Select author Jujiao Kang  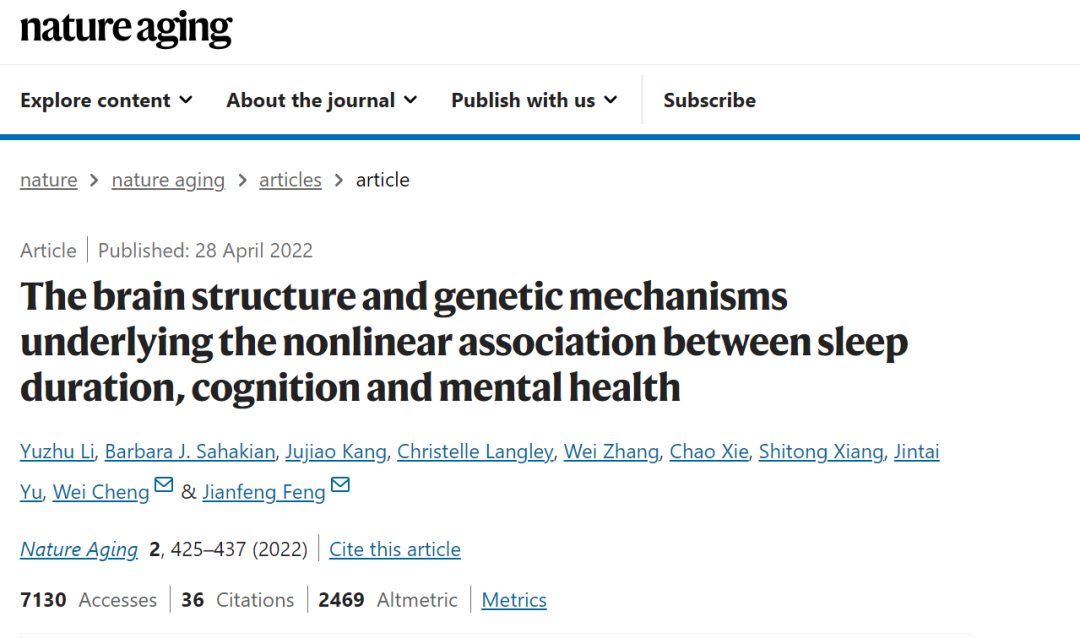click(336, 451)
